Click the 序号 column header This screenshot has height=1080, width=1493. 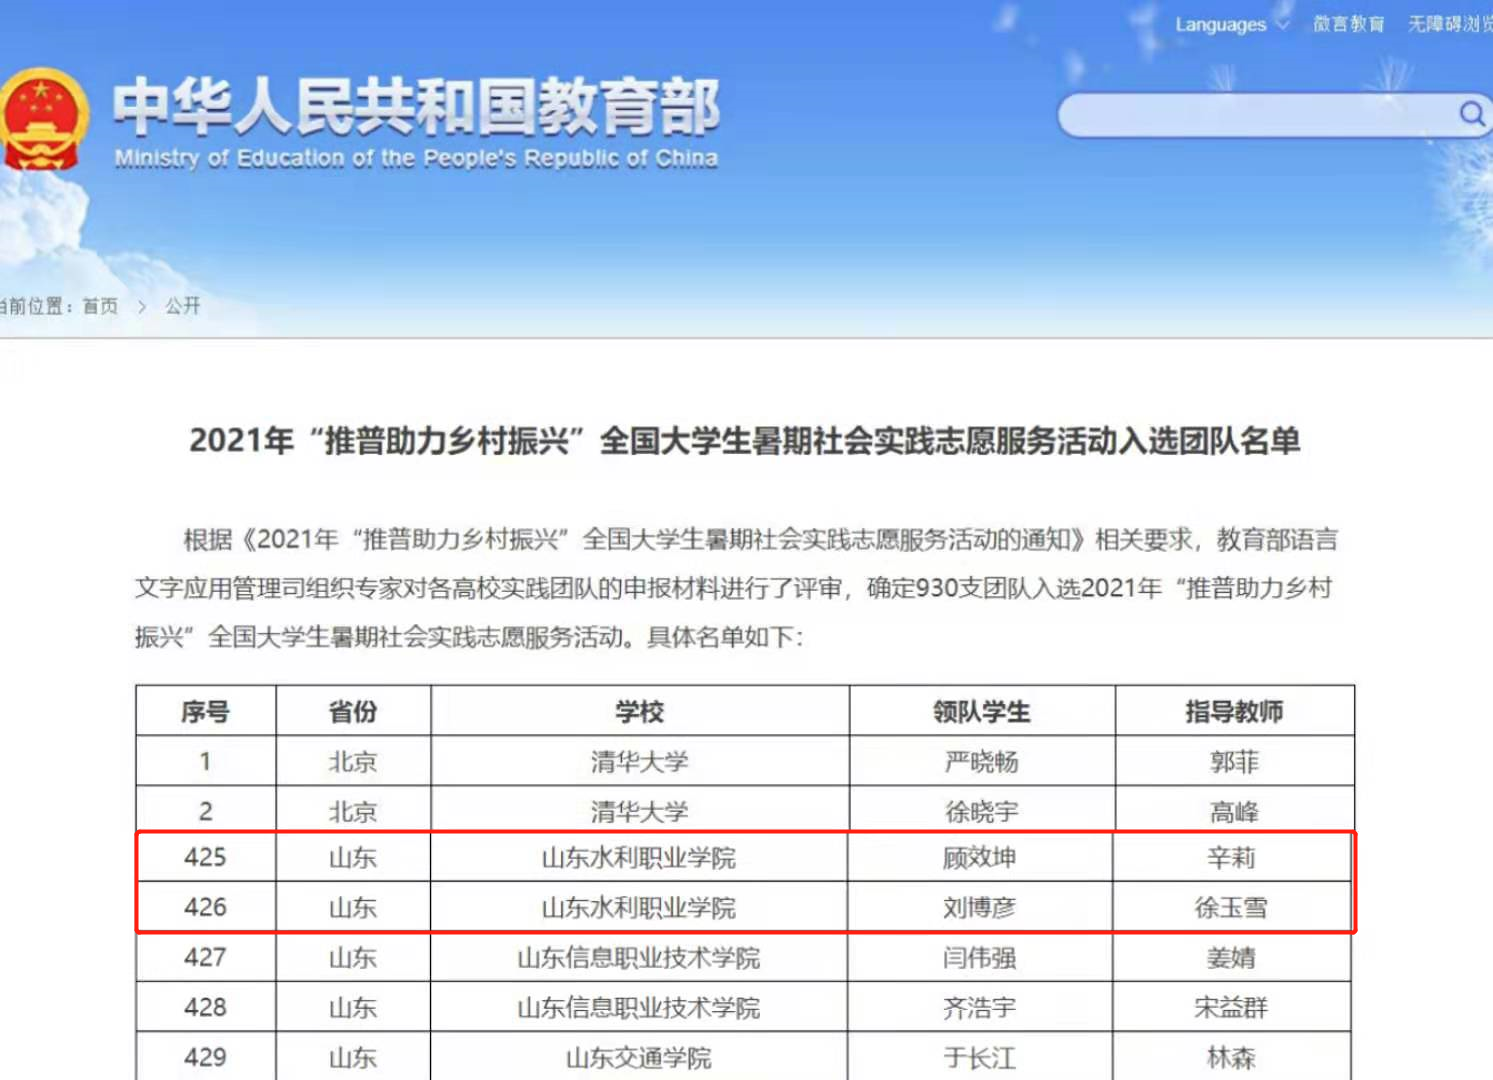[205, 712]
